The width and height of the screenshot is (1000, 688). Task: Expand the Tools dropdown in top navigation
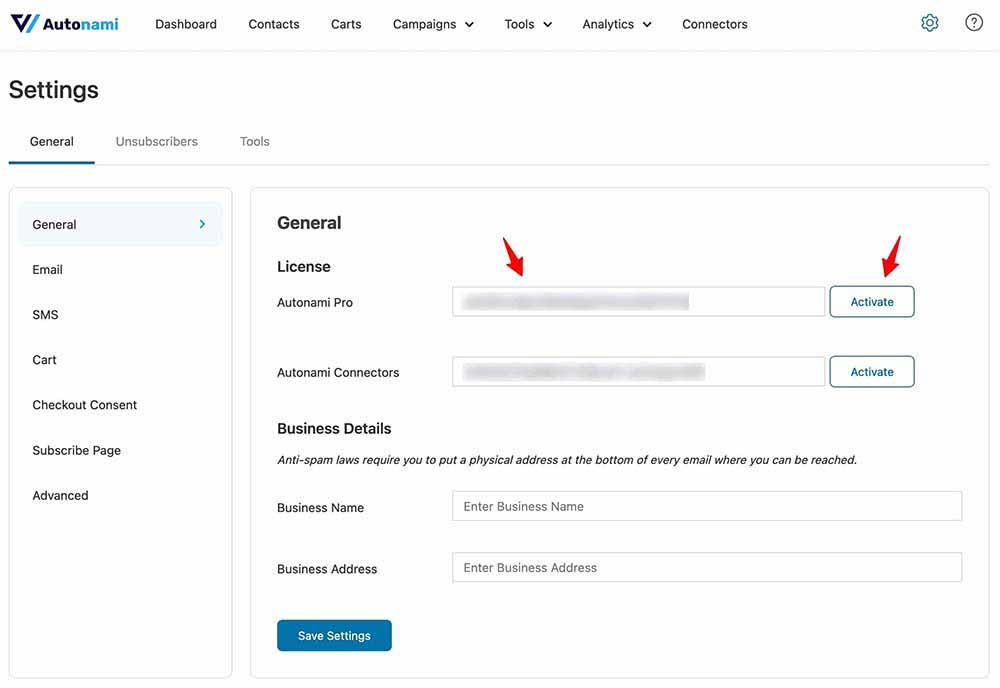point(528,24)
